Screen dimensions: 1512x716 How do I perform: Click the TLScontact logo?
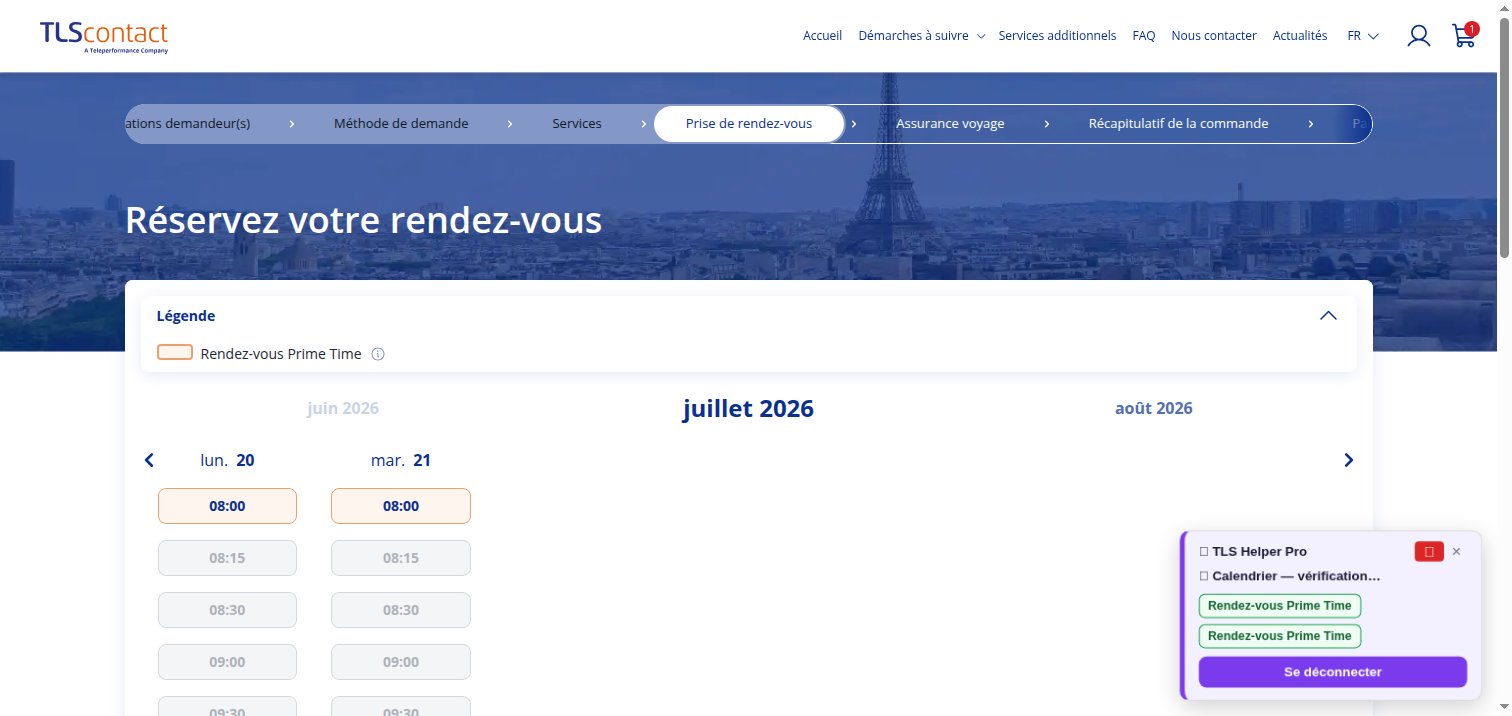coord(104,36)
